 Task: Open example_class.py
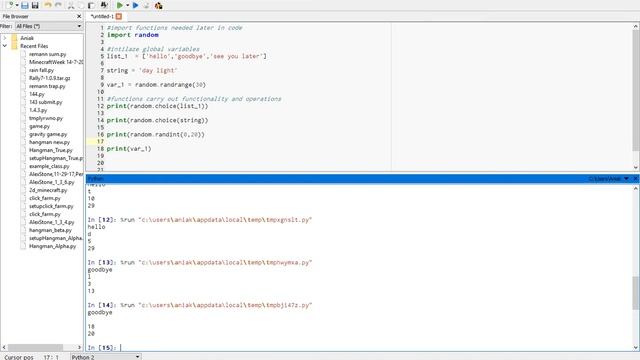49,166
